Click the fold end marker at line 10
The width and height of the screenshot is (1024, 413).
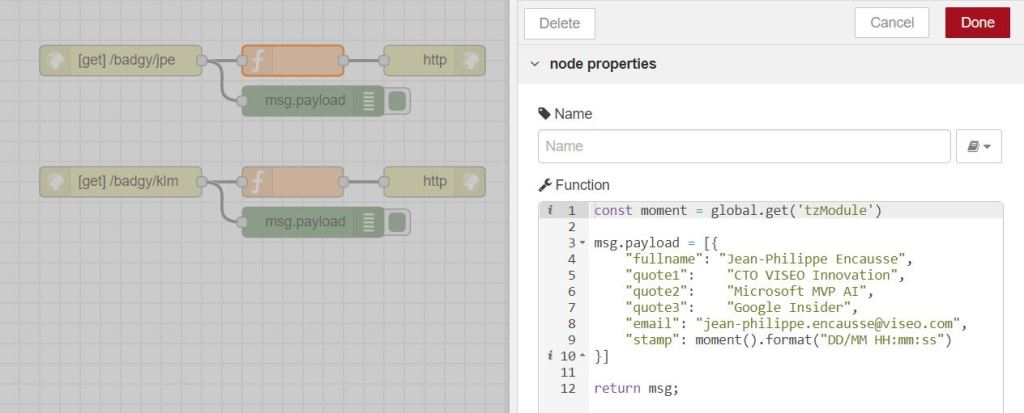point(582,356)
